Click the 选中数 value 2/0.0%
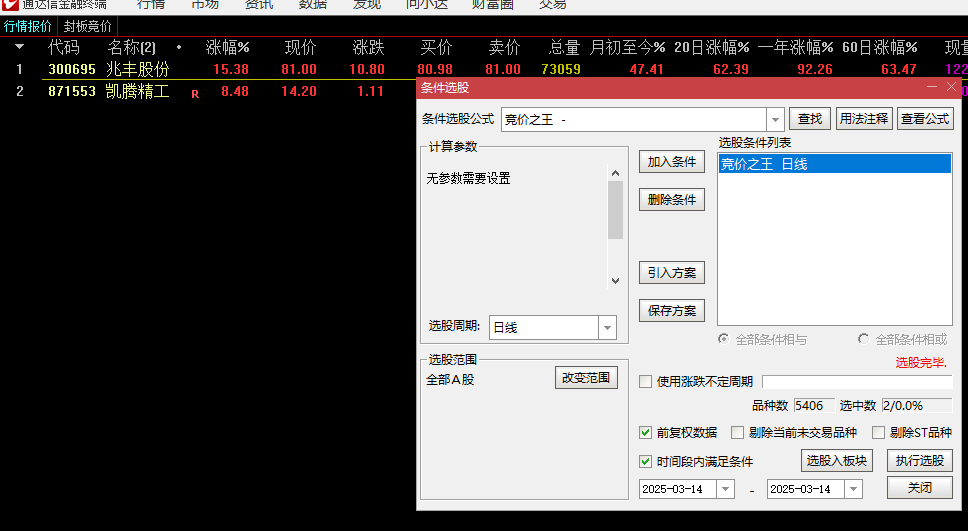Screen dimensions: 968x531 point(917,406)
